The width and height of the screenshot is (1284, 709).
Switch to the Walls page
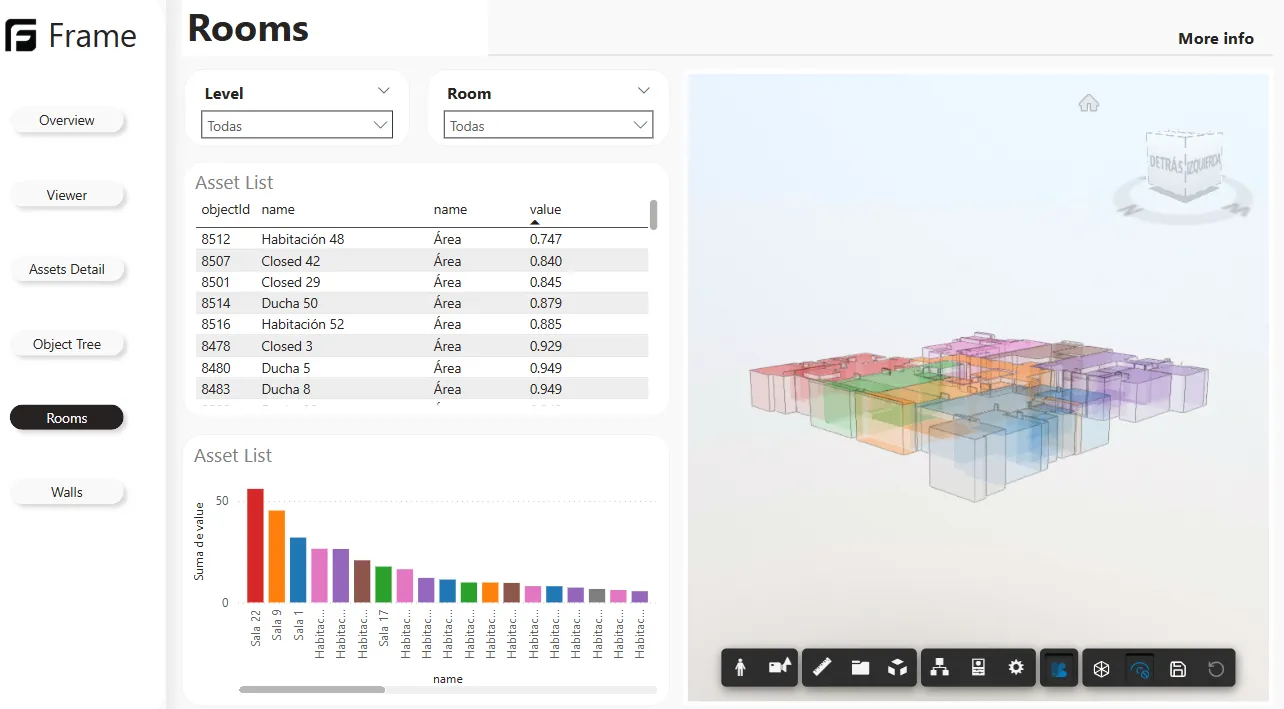pos(67,491)
